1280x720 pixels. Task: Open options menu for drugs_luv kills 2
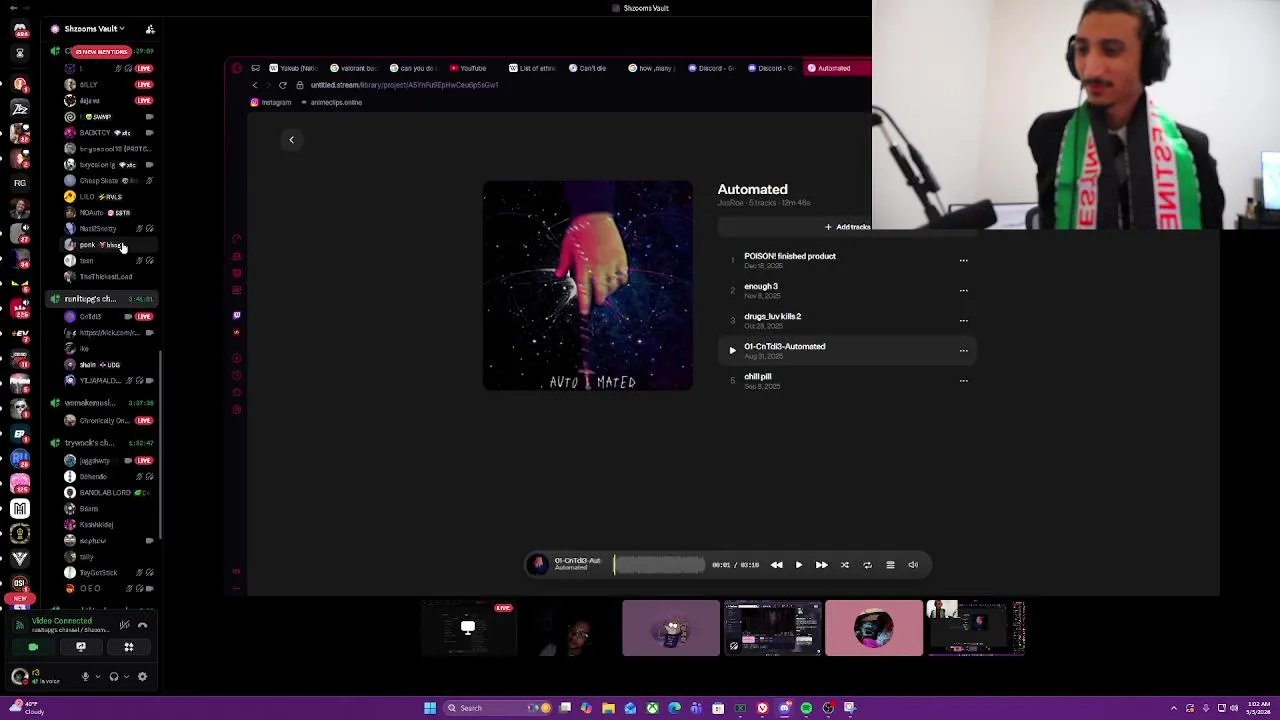pyautogui.click(x=964, y=321)
